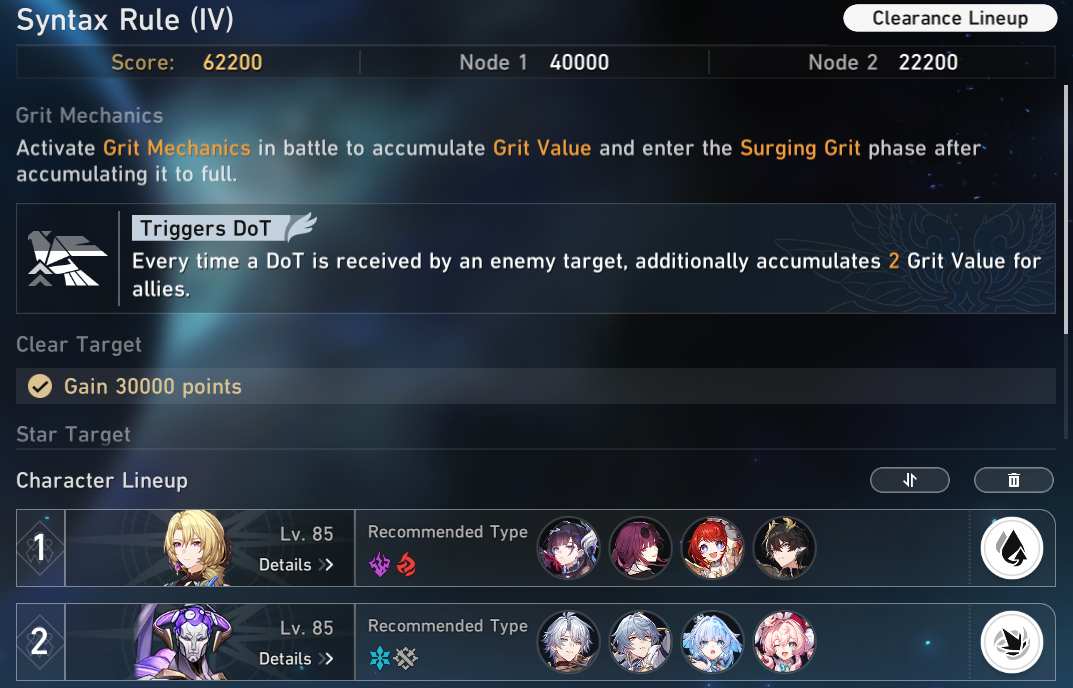Select the team 2 wing skill icon
1073x688 pixels.
[1011, 642]
